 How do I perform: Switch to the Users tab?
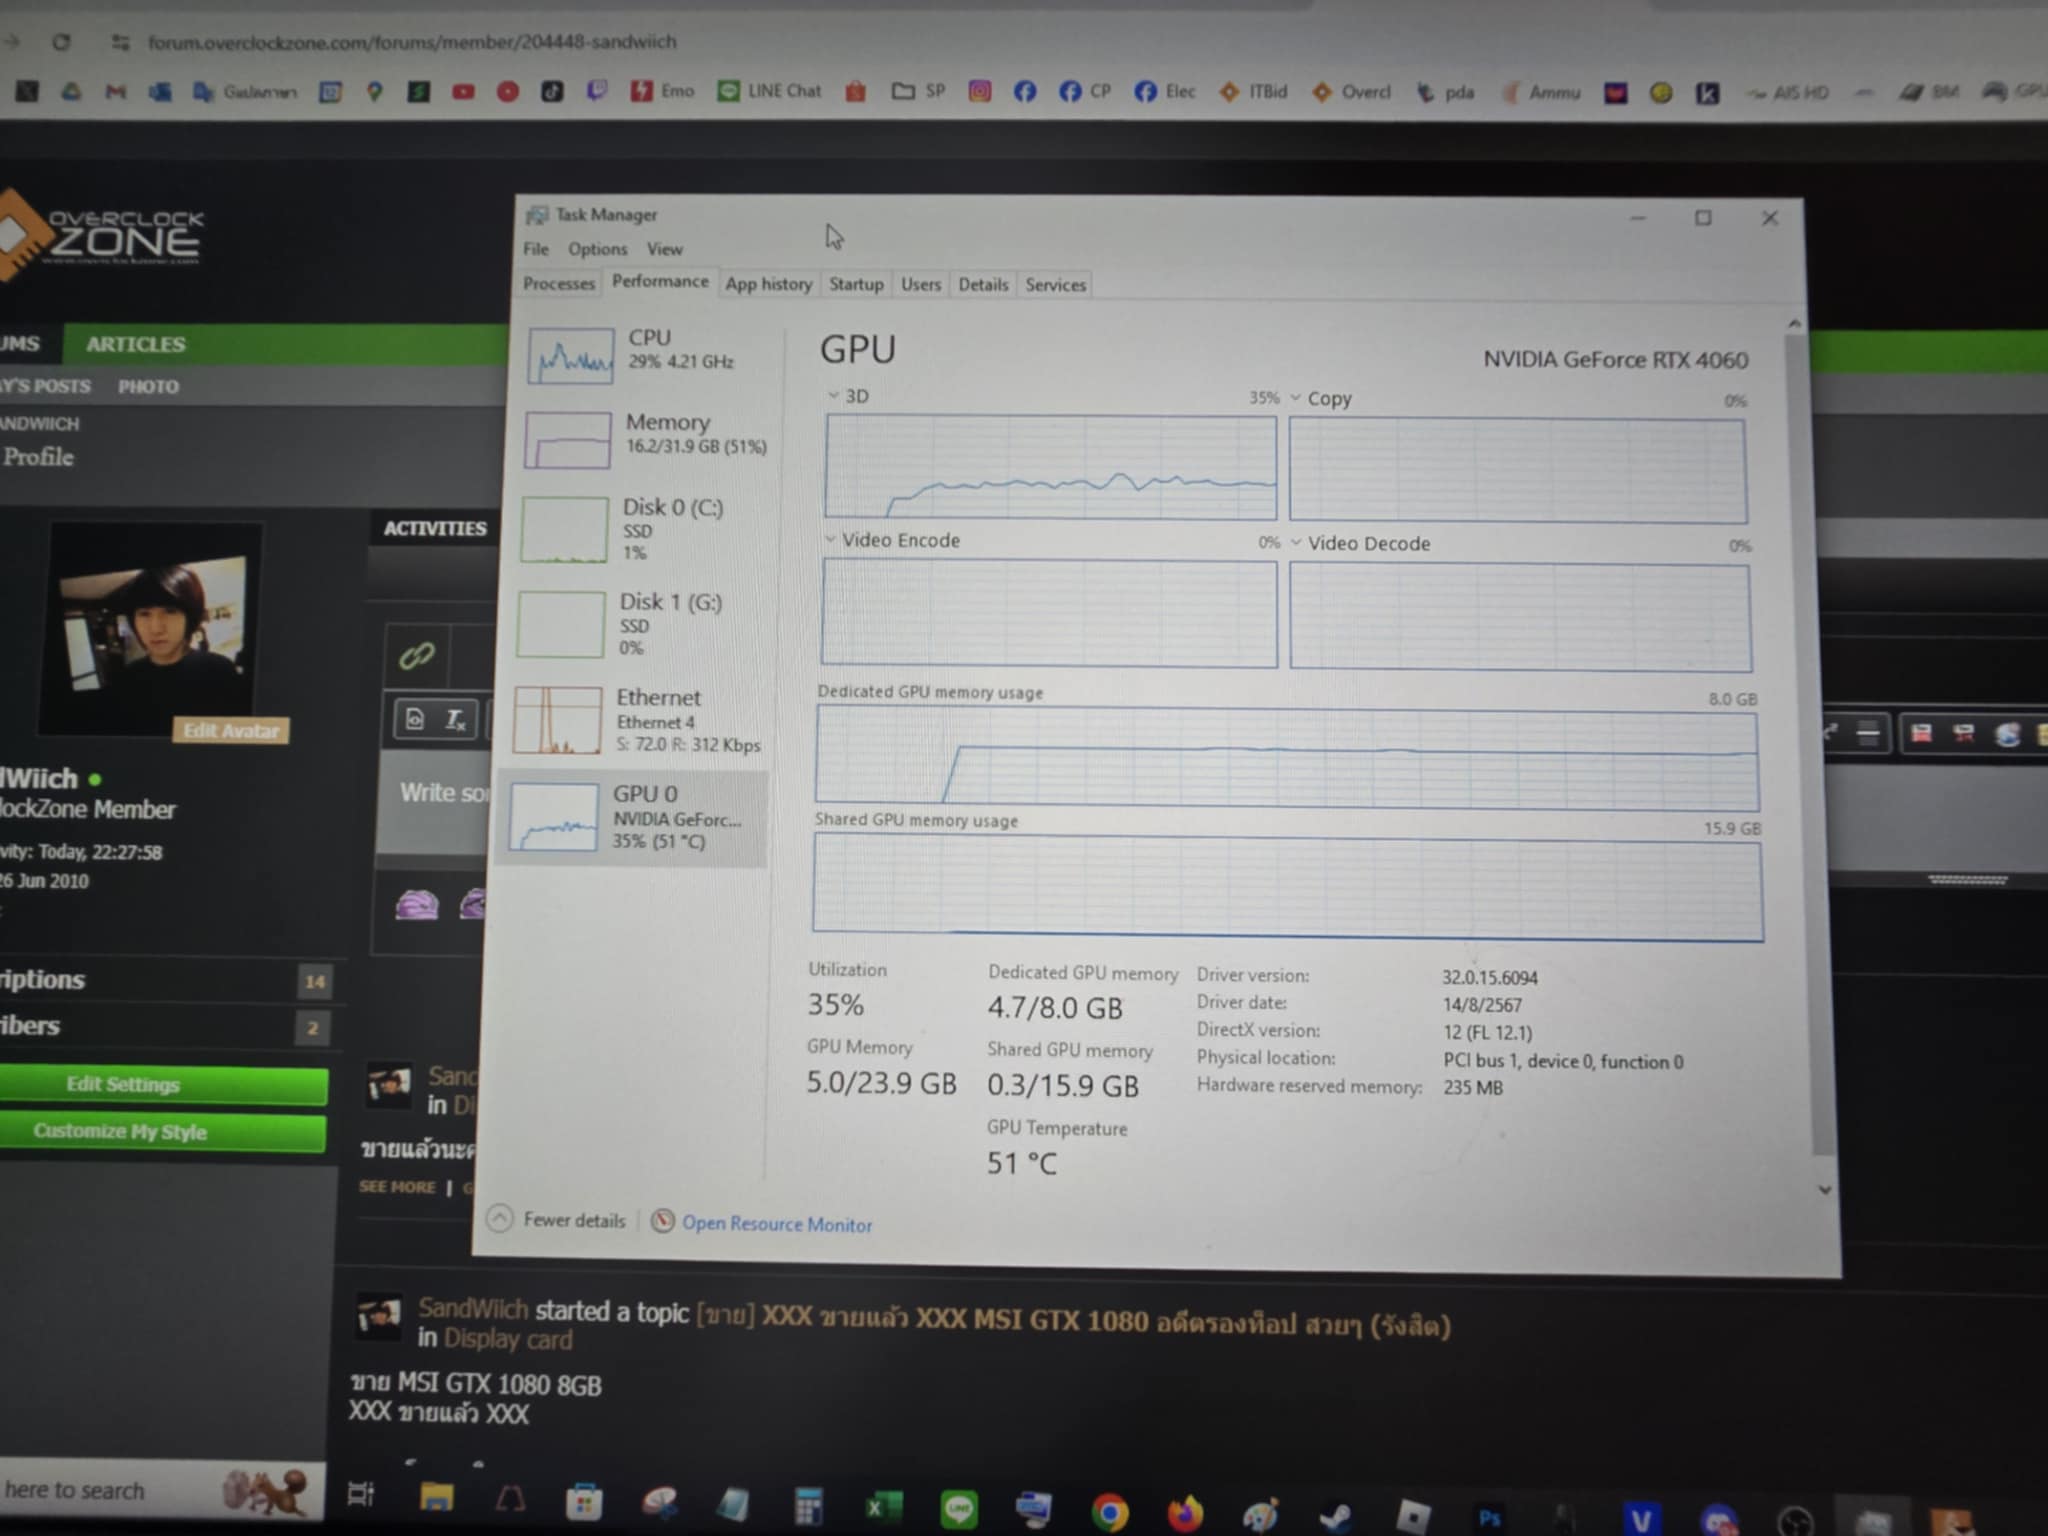(921, 284)
